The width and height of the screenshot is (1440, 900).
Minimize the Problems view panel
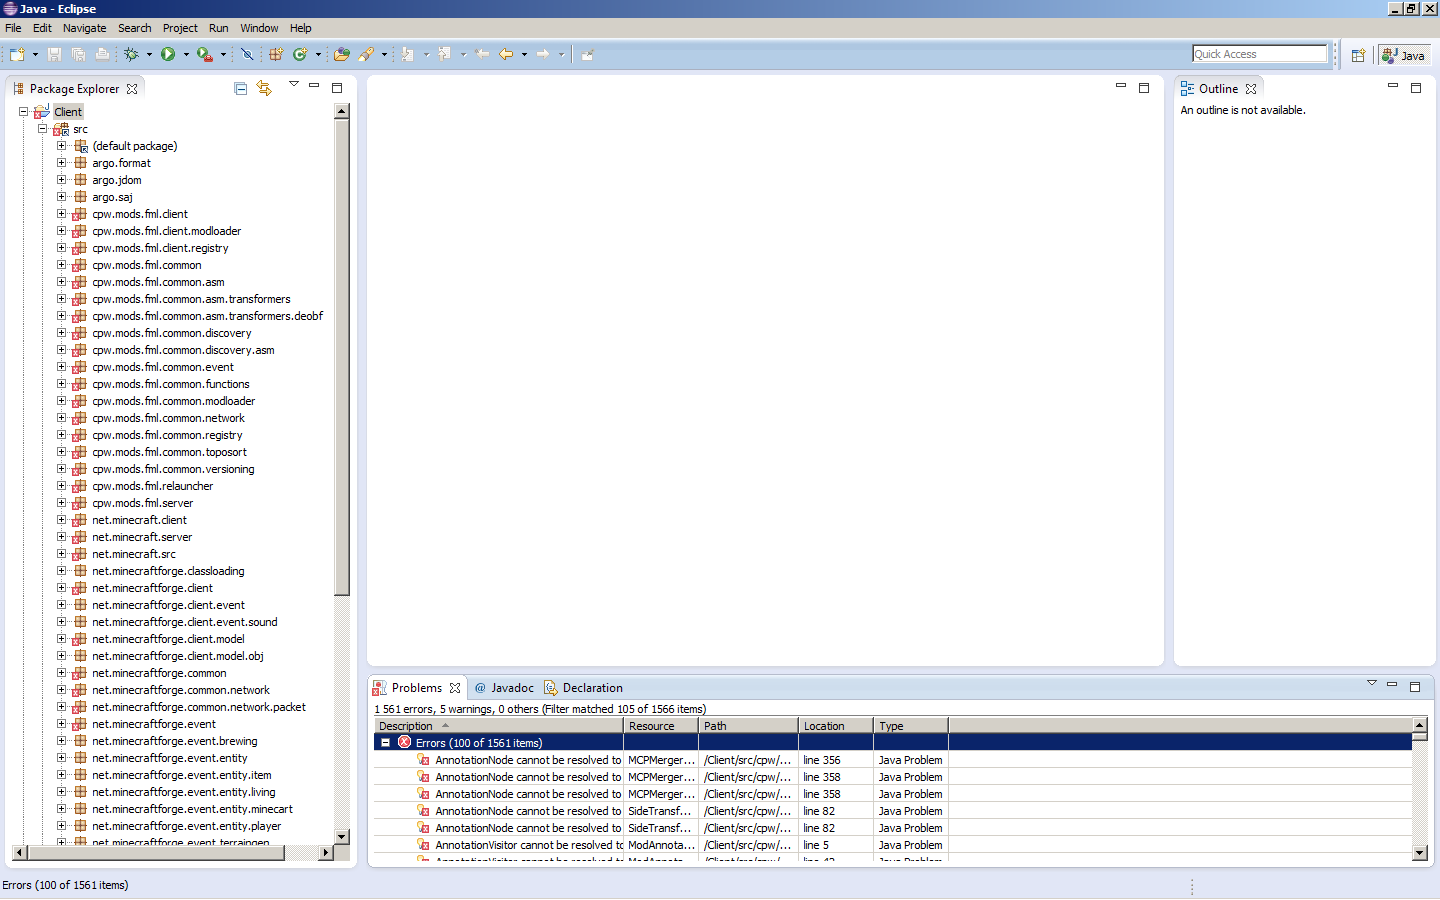[x=1392, y=685]
